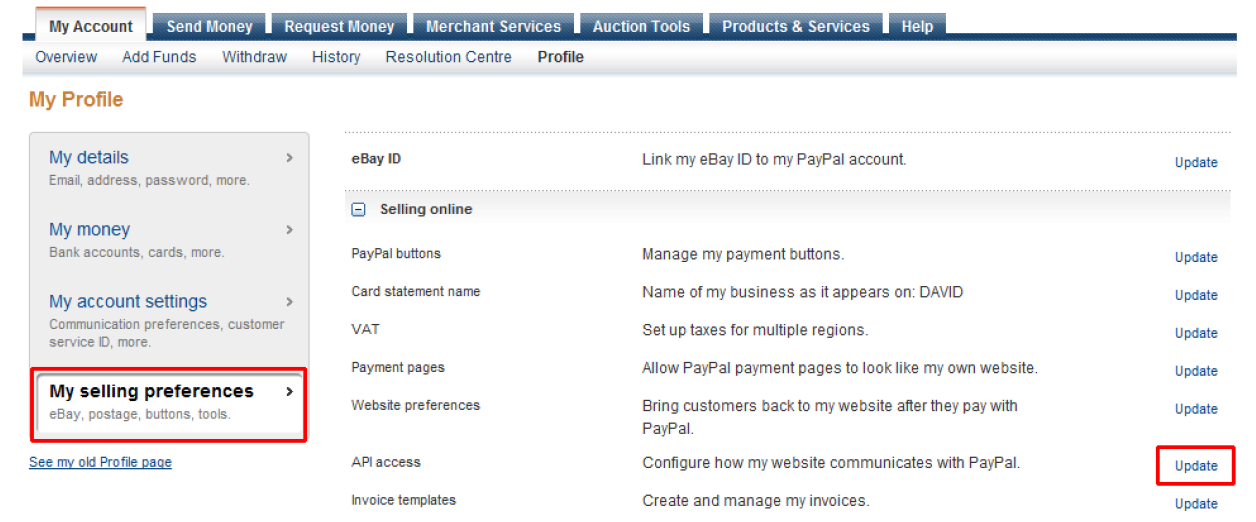
Task: Collapse the Selling online section minus icon
Action: (x=359, y=210)
